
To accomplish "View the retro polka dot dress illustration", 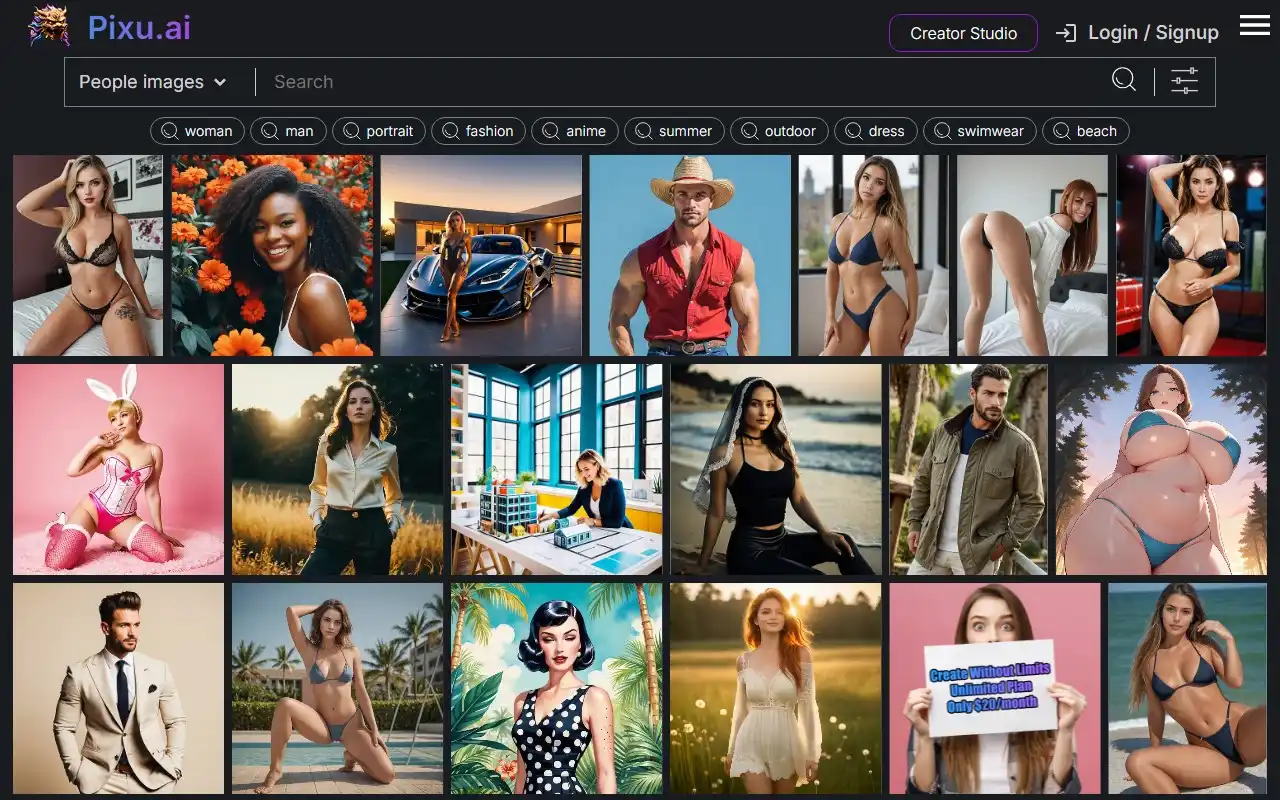I will [556, 688].
